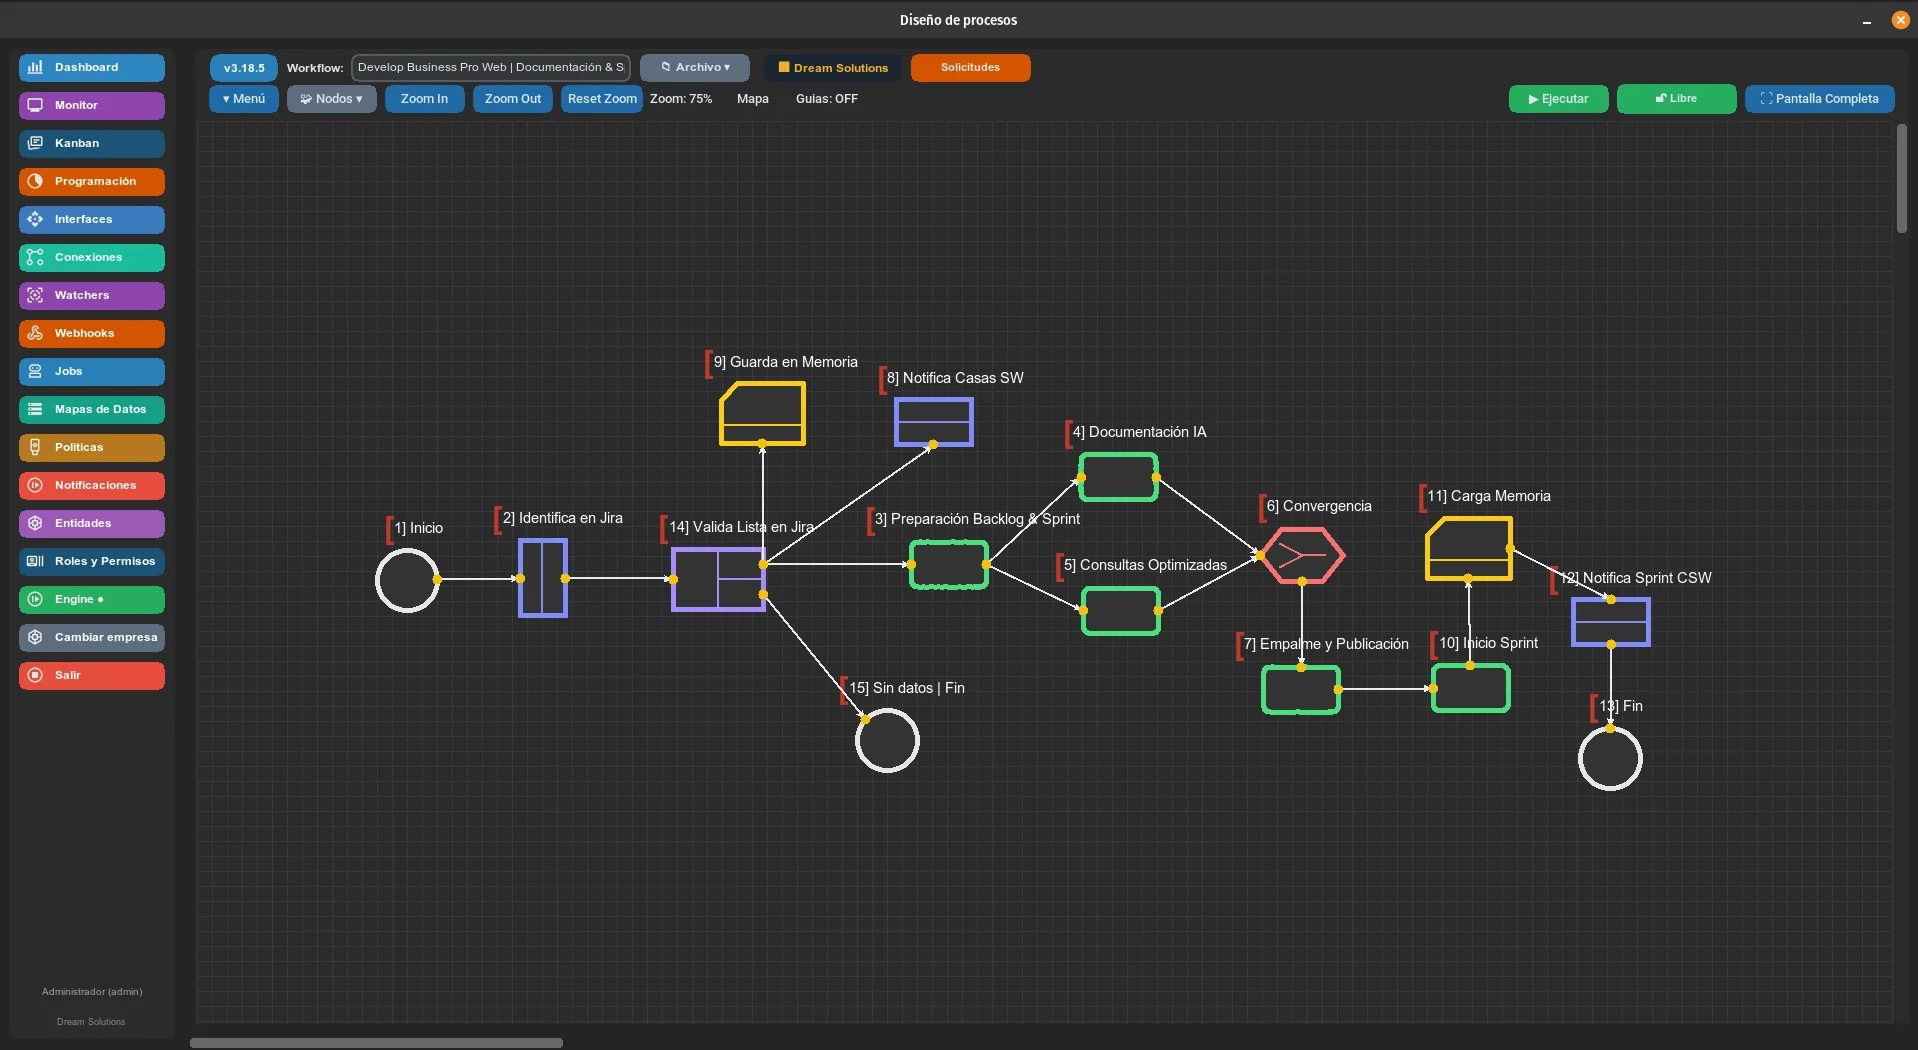Open the Archivo dropdown menu

click(695, 68)
